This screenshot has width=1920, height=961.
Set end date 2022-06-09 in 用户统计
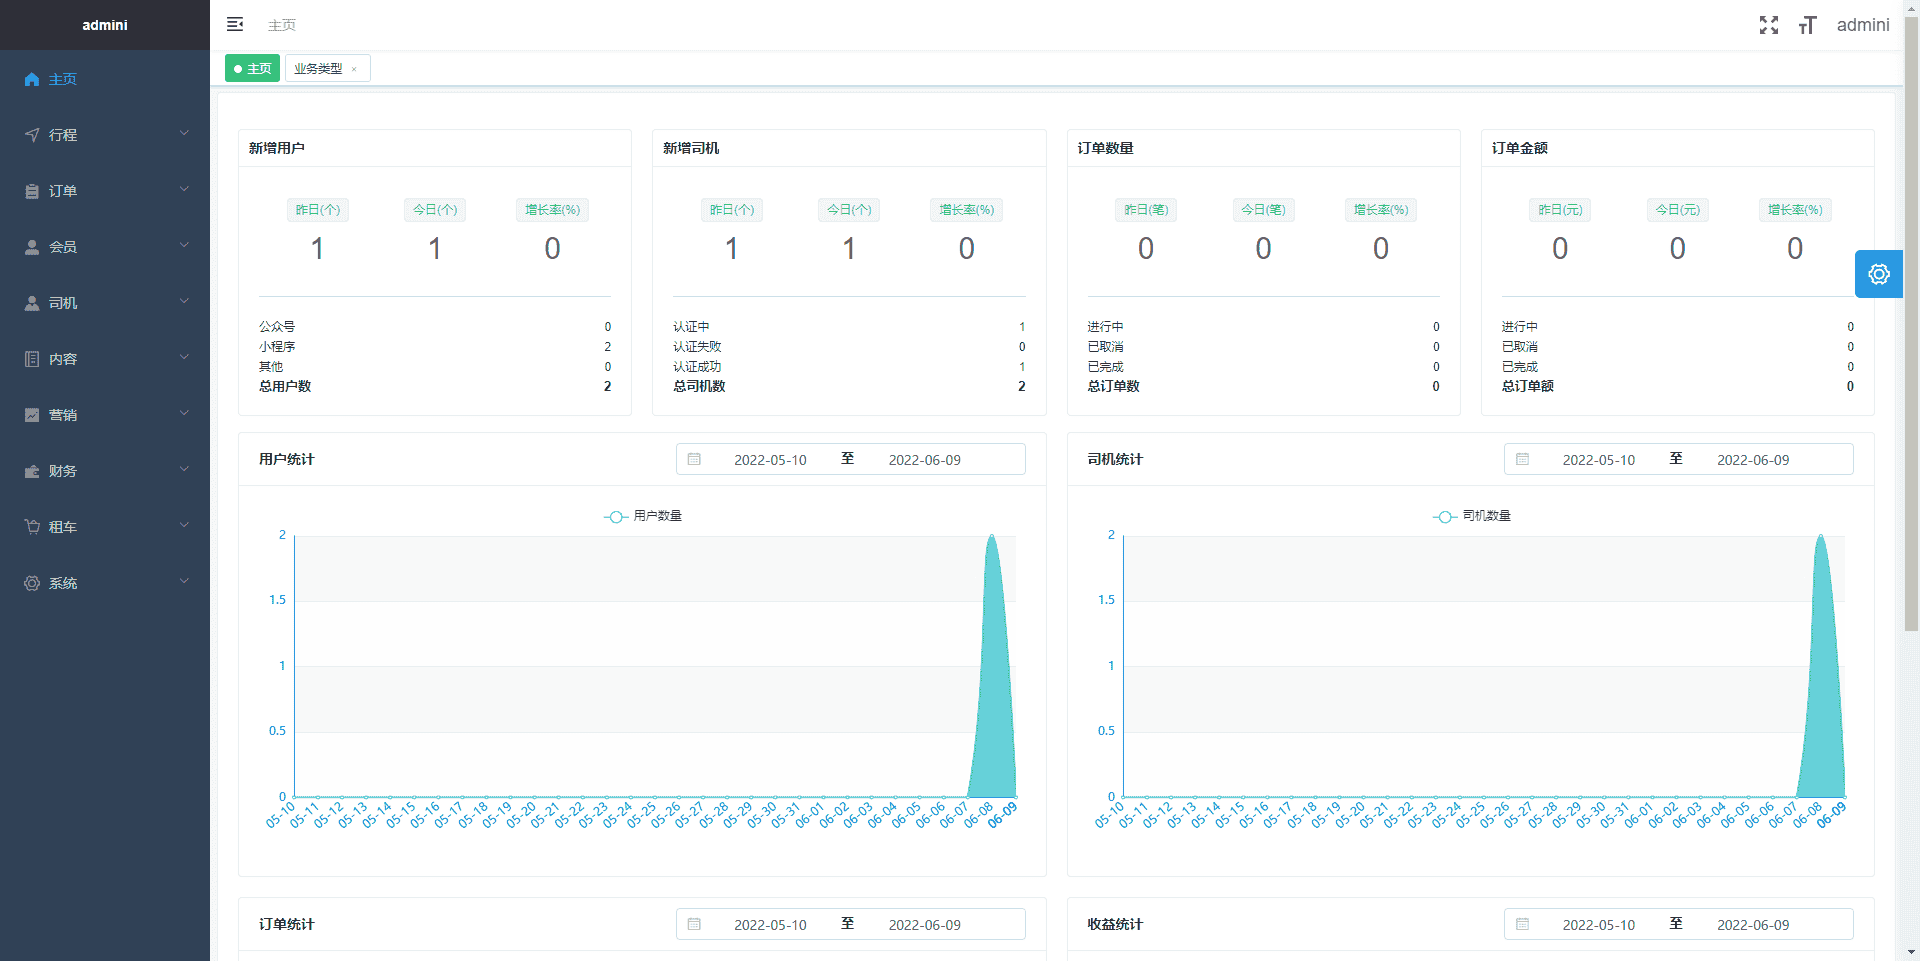pos(925,460)
